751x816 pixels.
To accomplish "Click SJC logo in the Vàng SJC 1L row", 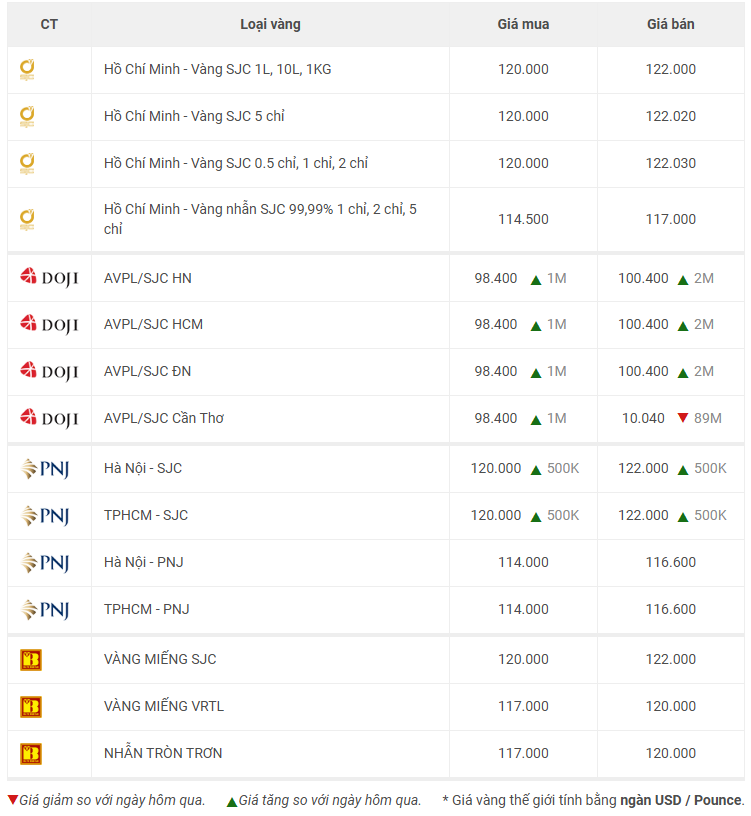I will (x=27, y=70).
